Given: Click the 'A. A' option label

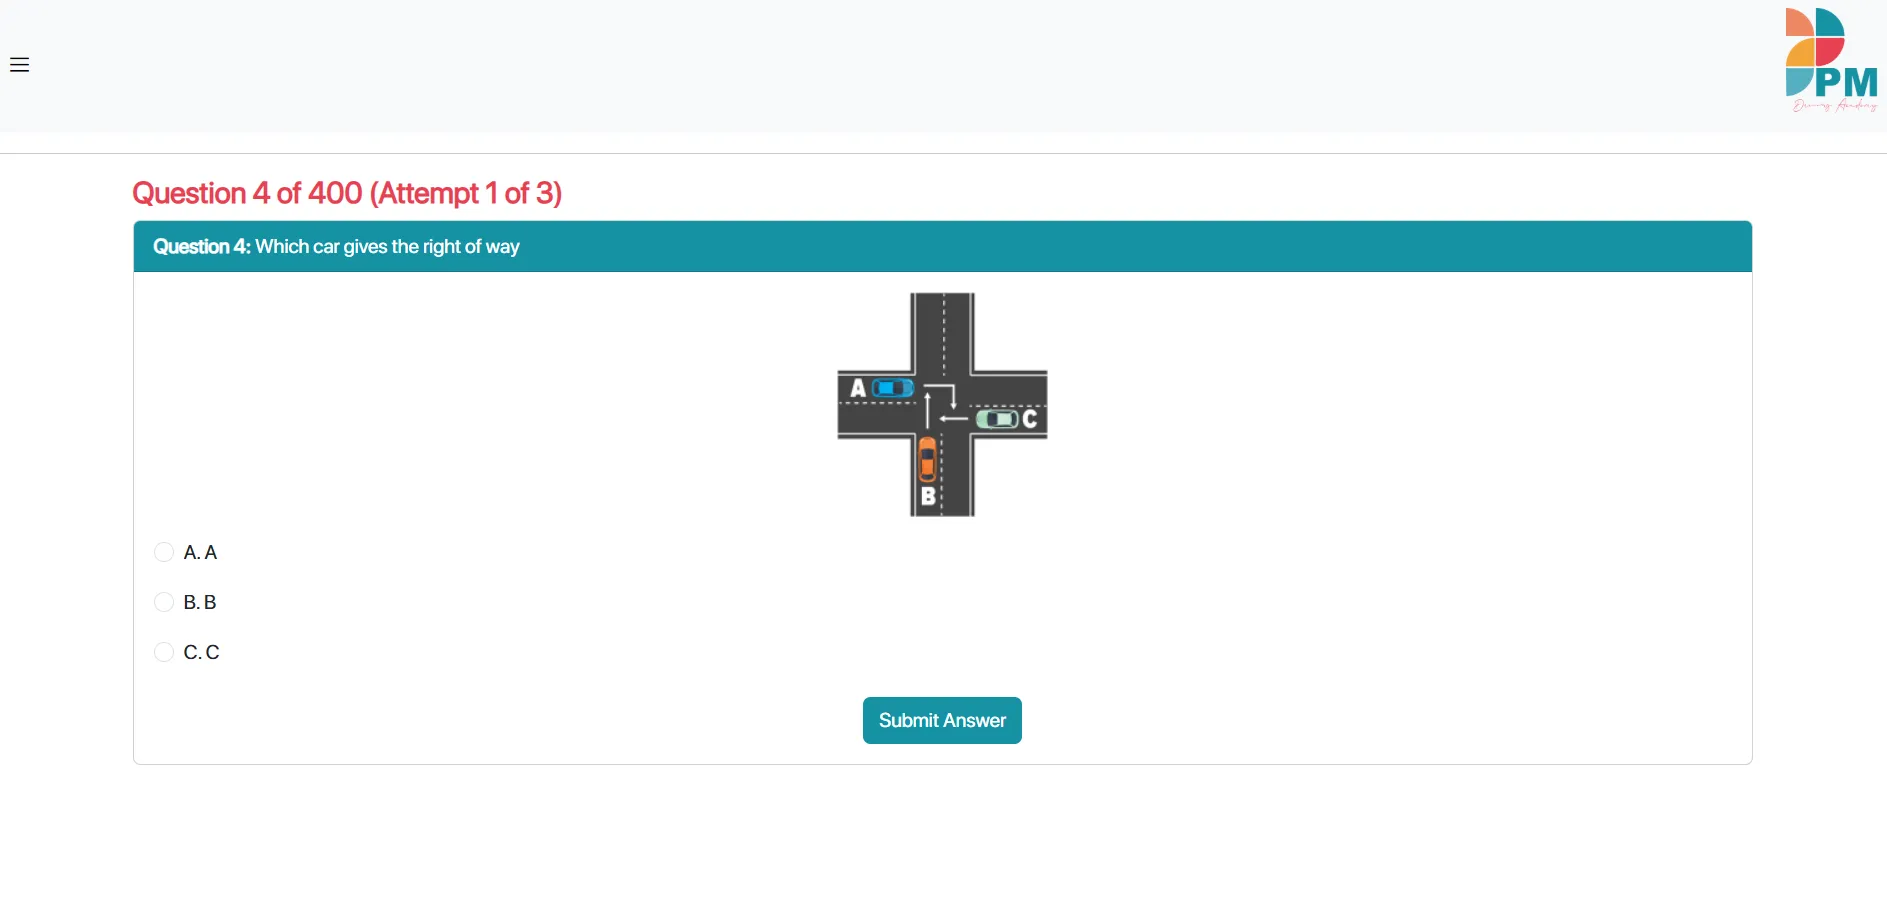Looking at the screenshot, I should 200,552.
